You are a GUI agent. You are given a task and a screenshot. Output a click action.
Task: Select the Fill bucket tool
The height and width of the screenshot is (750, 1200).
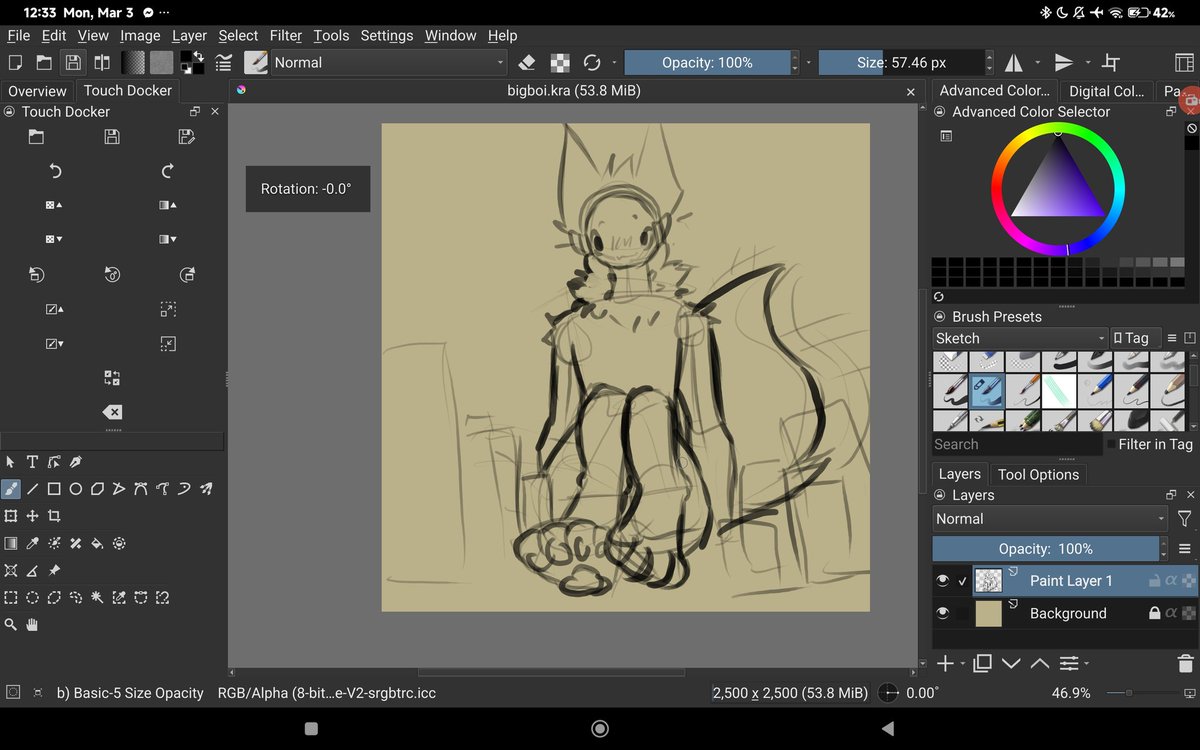pos(97,544)
